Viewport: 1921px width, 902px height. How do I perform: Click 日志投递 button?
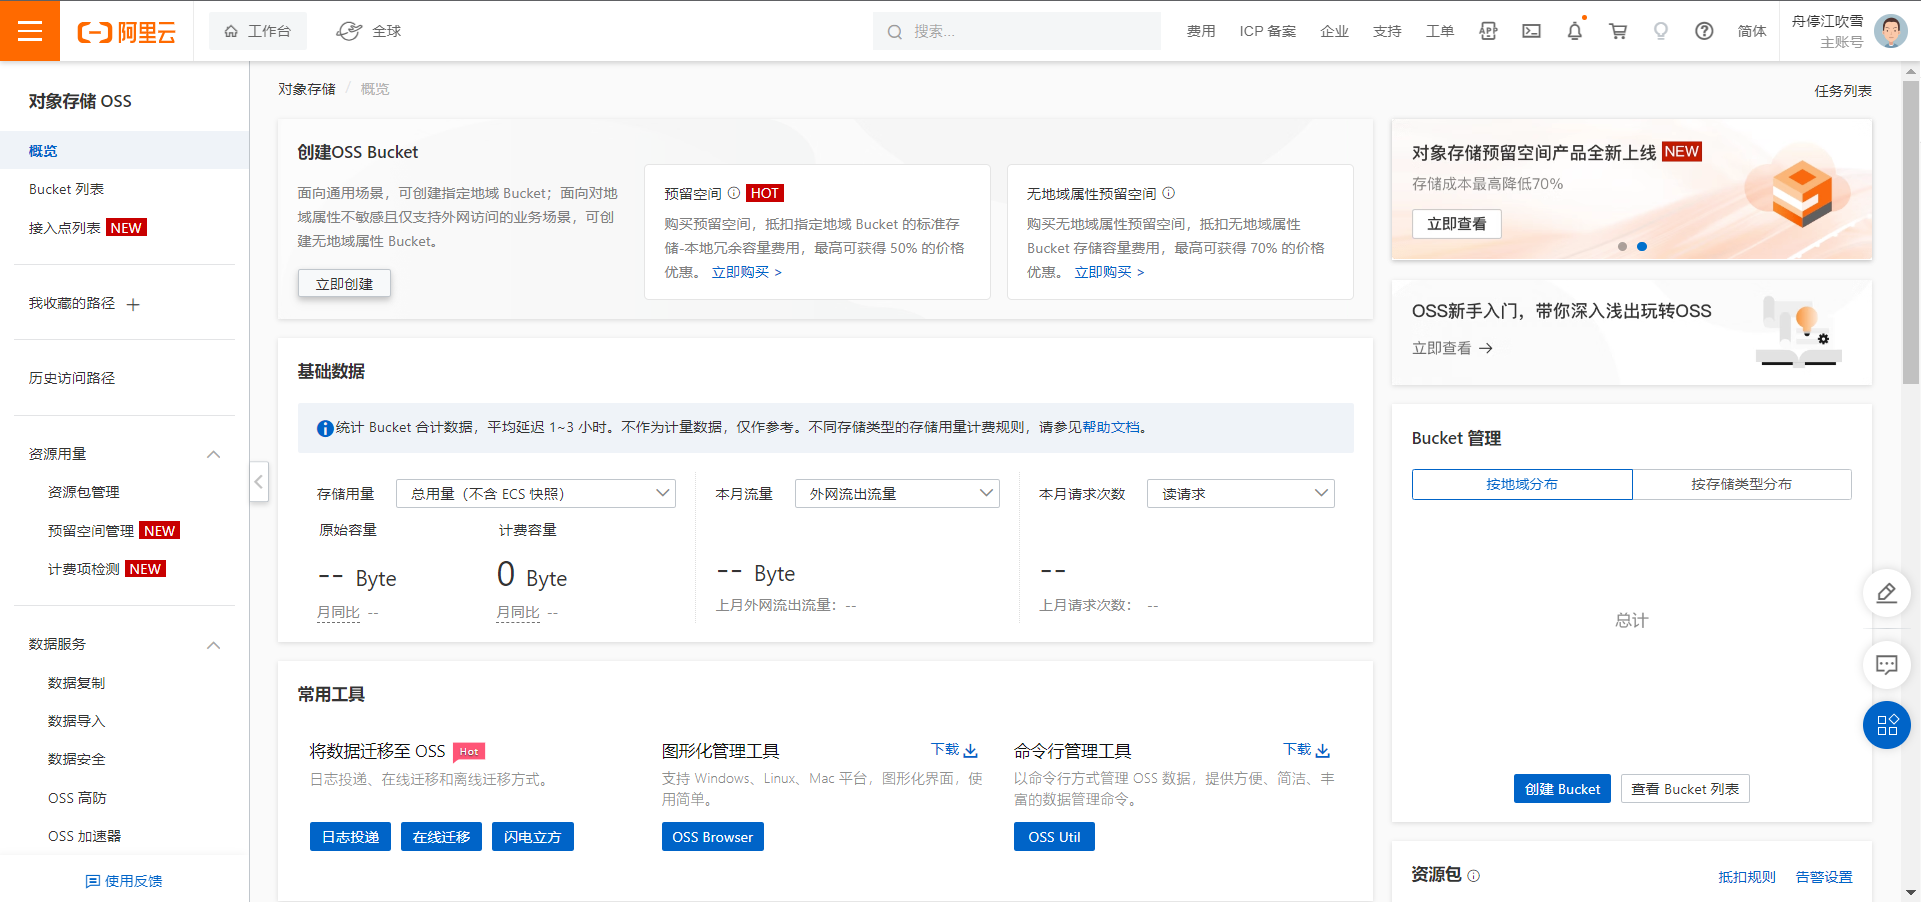[x=351, y=837]
